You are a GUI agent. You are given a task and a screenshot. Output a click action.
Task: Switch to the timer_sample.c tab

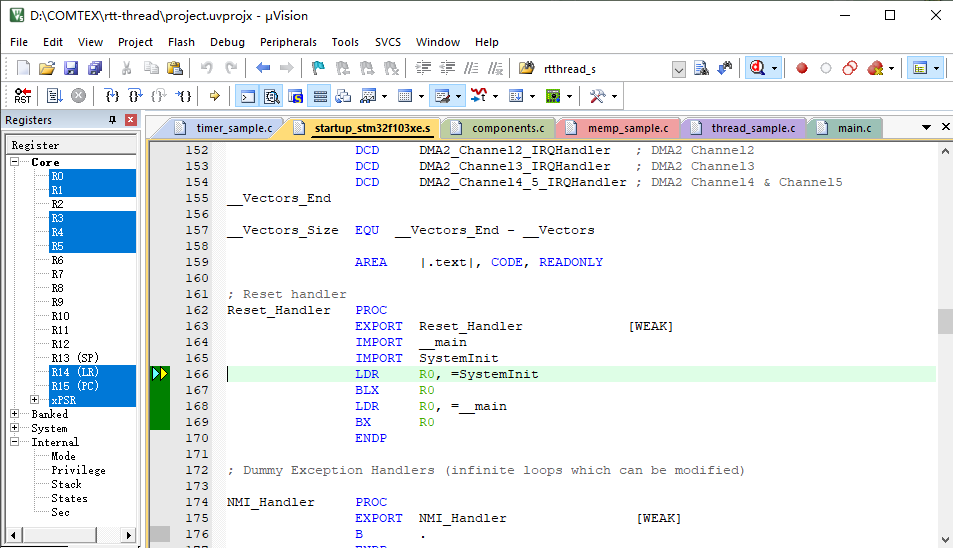(x=224, y=128)
